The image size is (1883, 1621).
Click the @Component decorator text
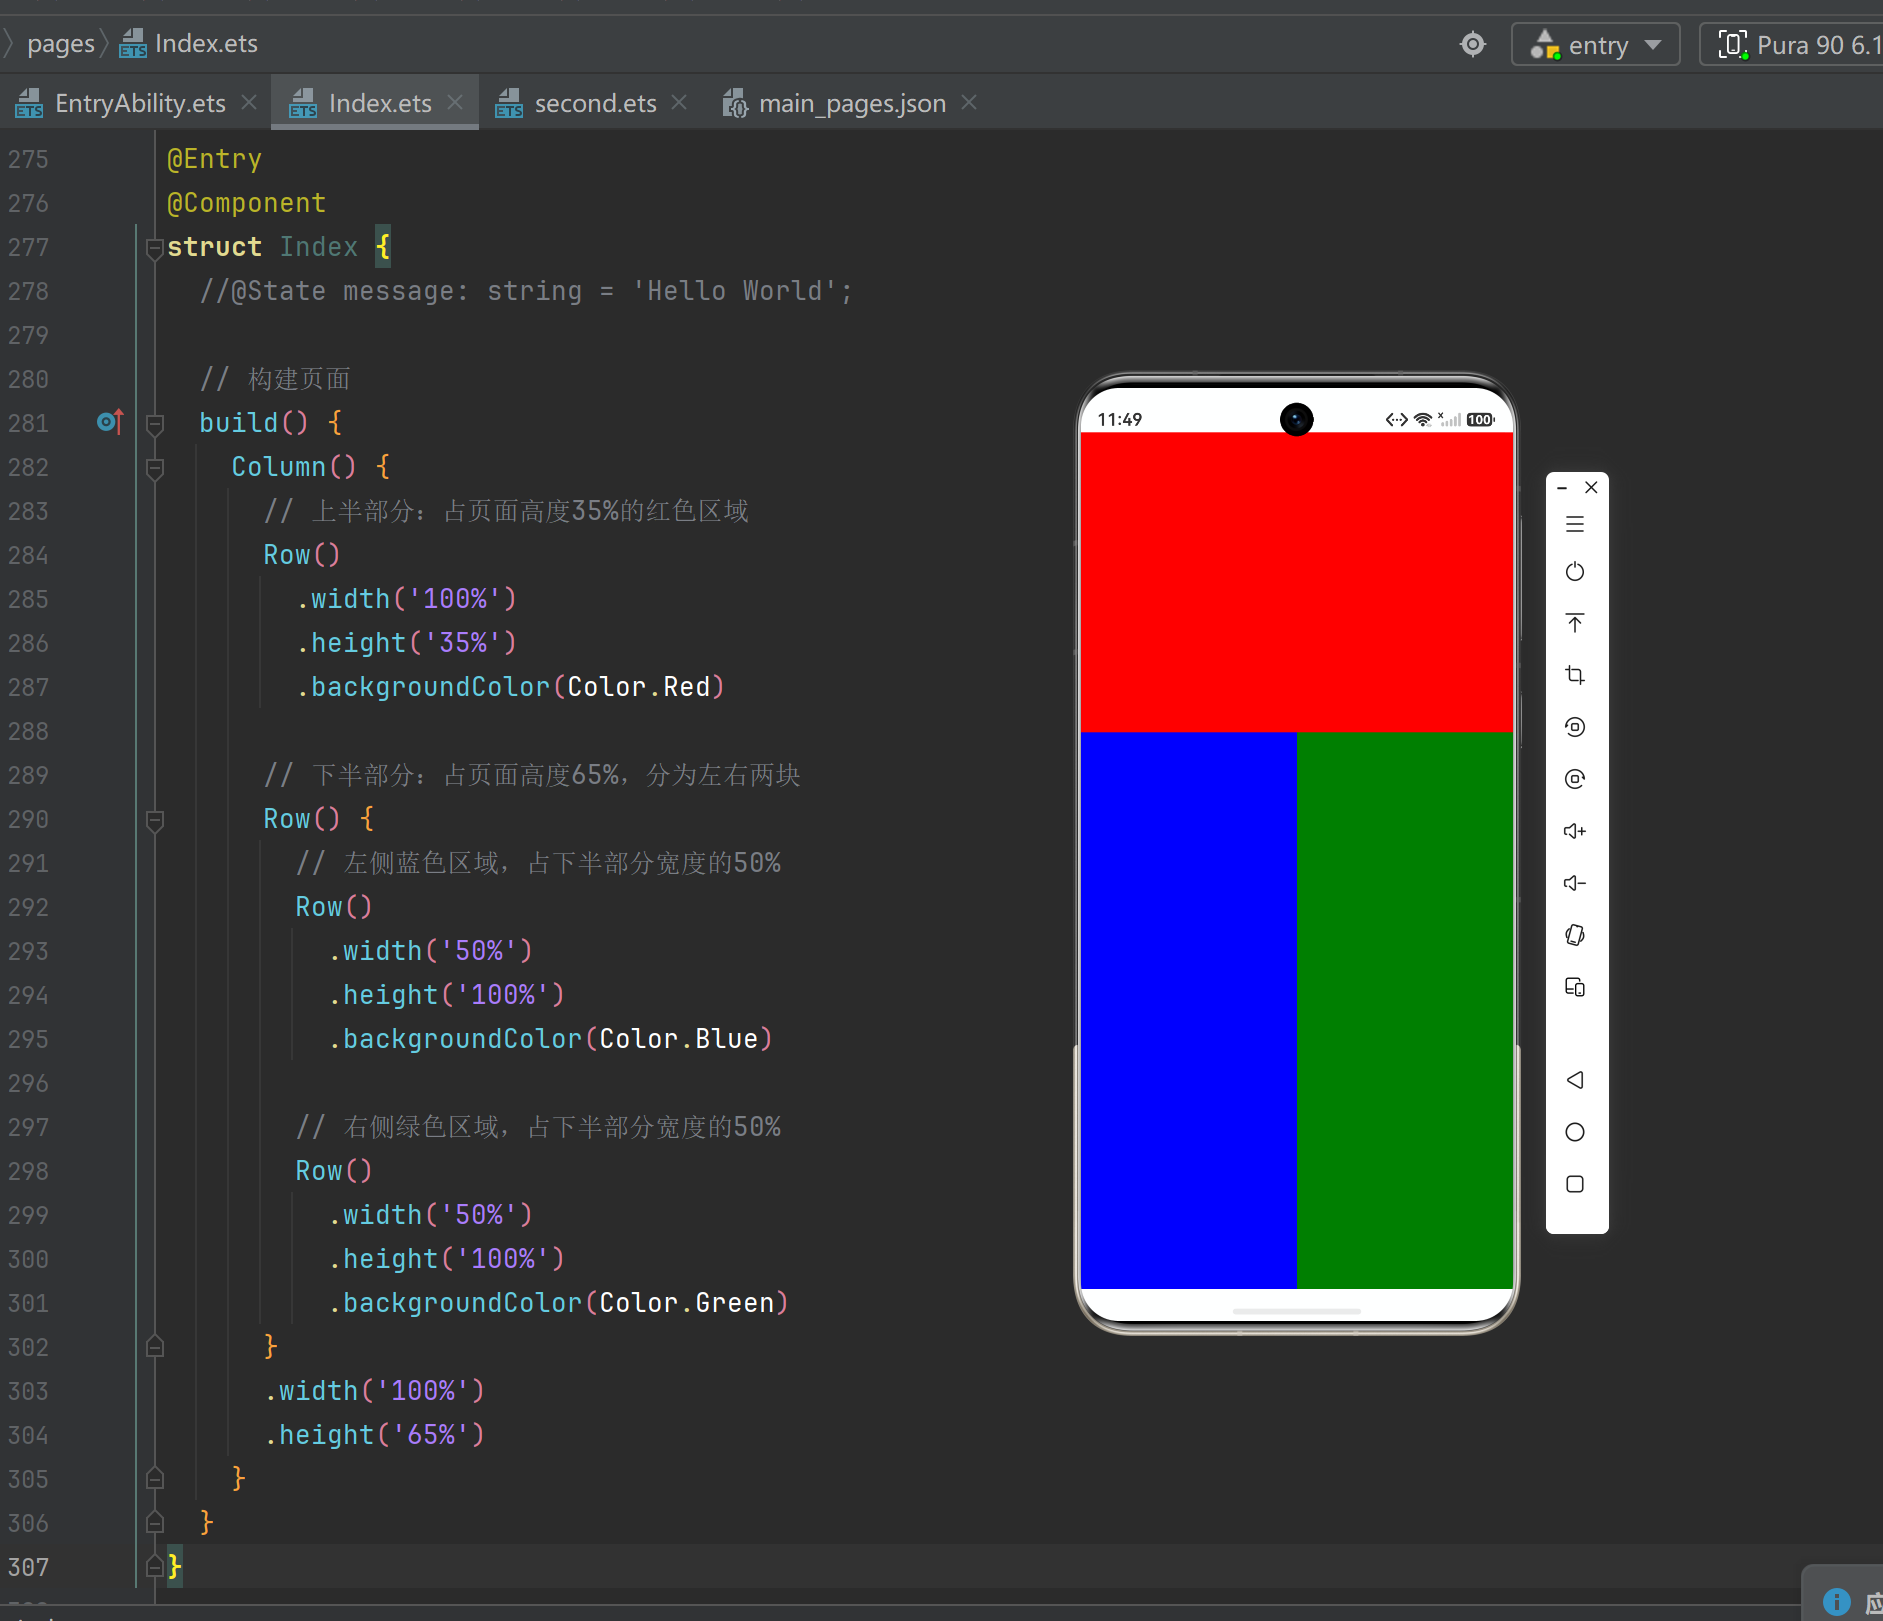pyautogui.click(x=246, y=203)
